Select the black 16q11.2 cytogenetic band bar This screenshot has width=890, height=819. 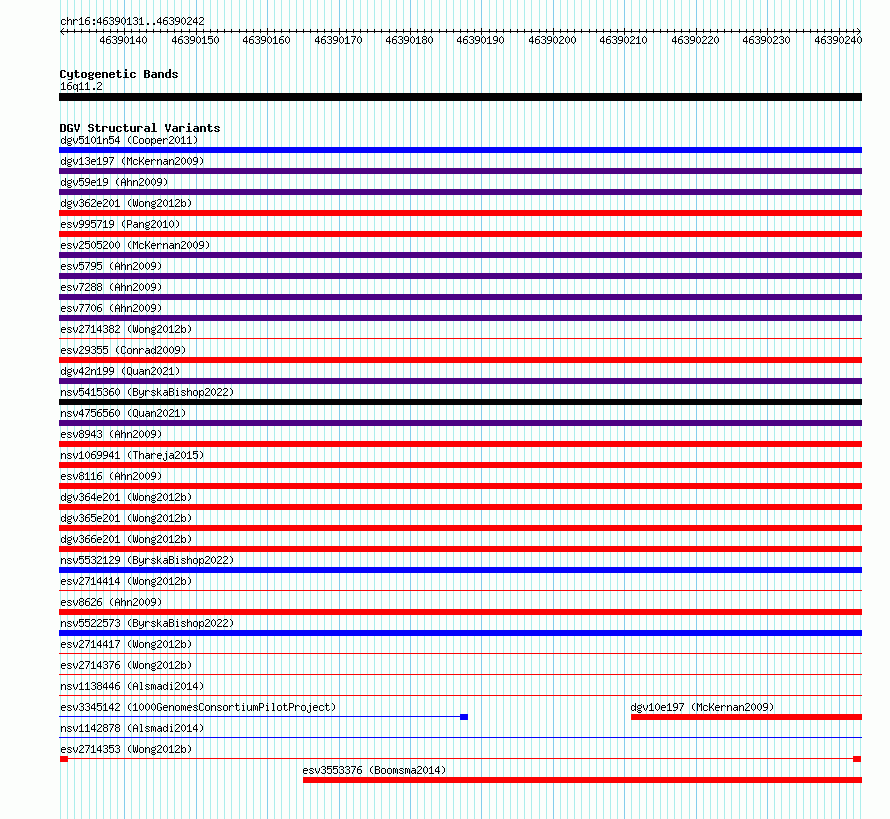pyautogui.click(x=460, y=97)
